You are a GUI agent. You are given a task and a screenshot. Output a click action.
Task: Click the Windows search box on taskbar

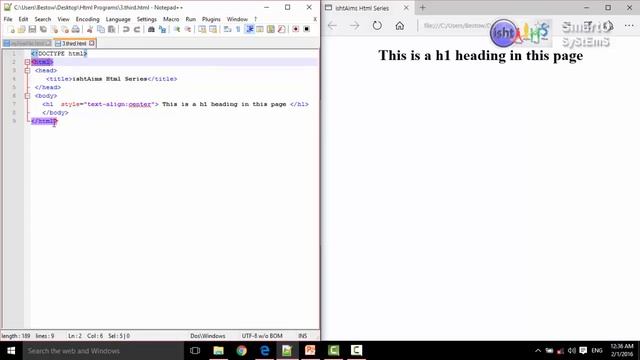103,351
